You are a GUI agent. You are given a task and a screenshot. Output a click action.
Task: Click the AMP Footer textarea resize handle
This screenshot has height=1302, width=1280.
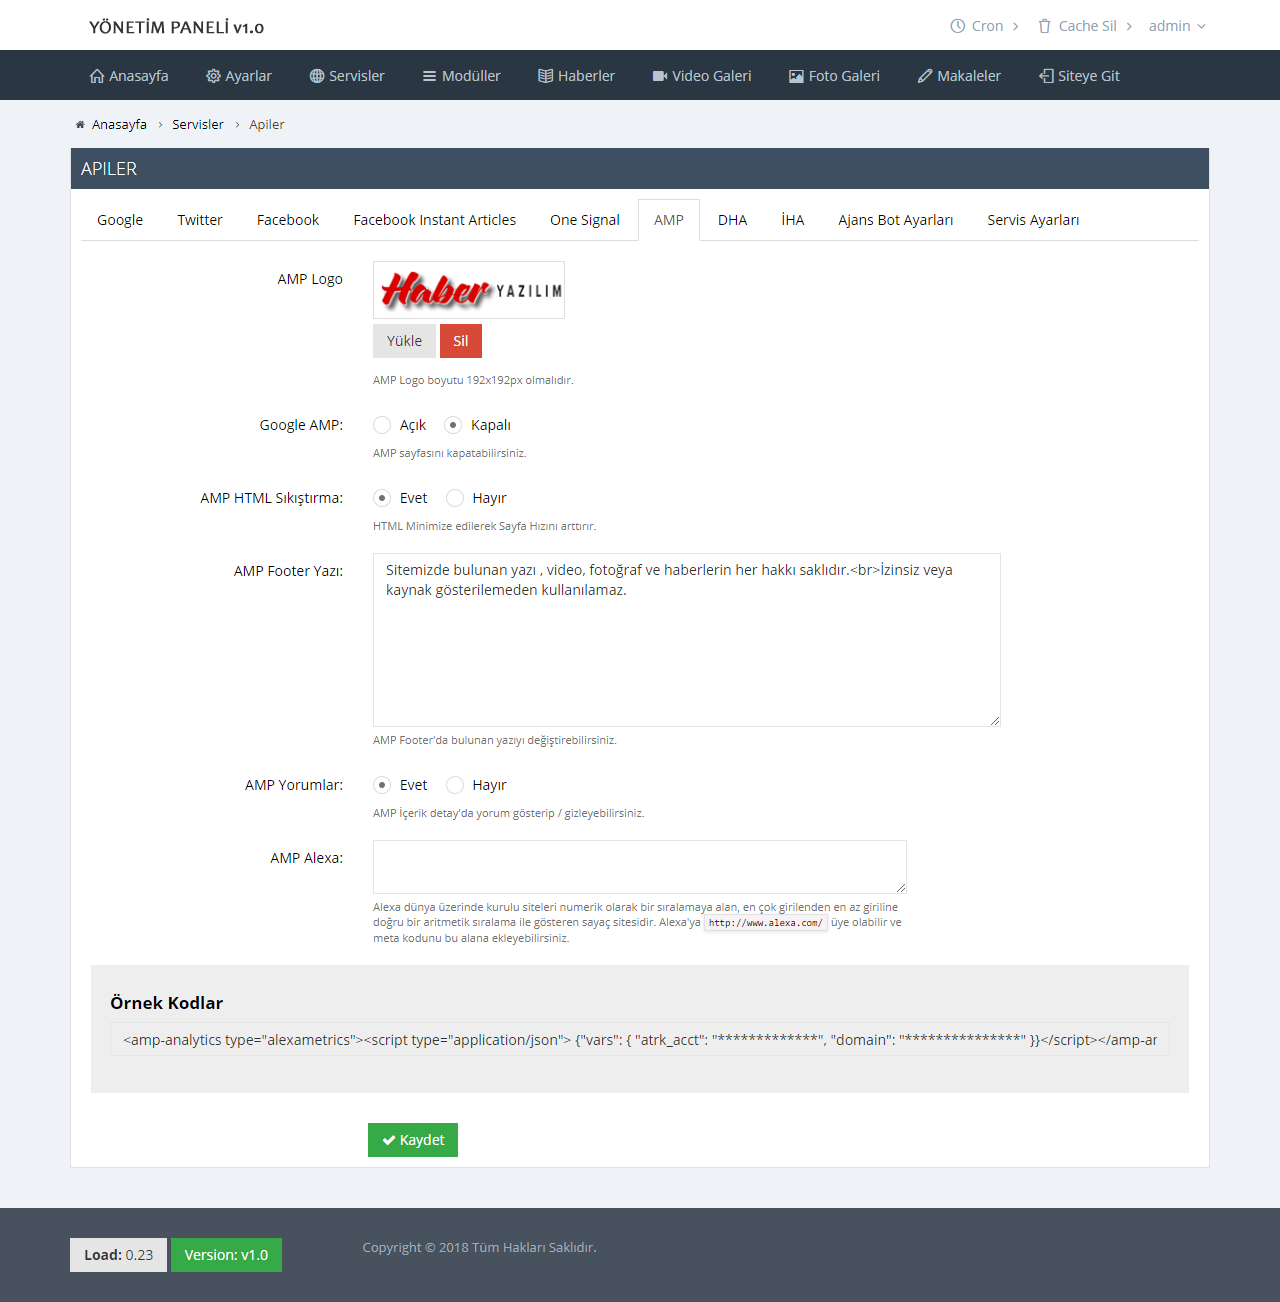(x=995, y=721)
